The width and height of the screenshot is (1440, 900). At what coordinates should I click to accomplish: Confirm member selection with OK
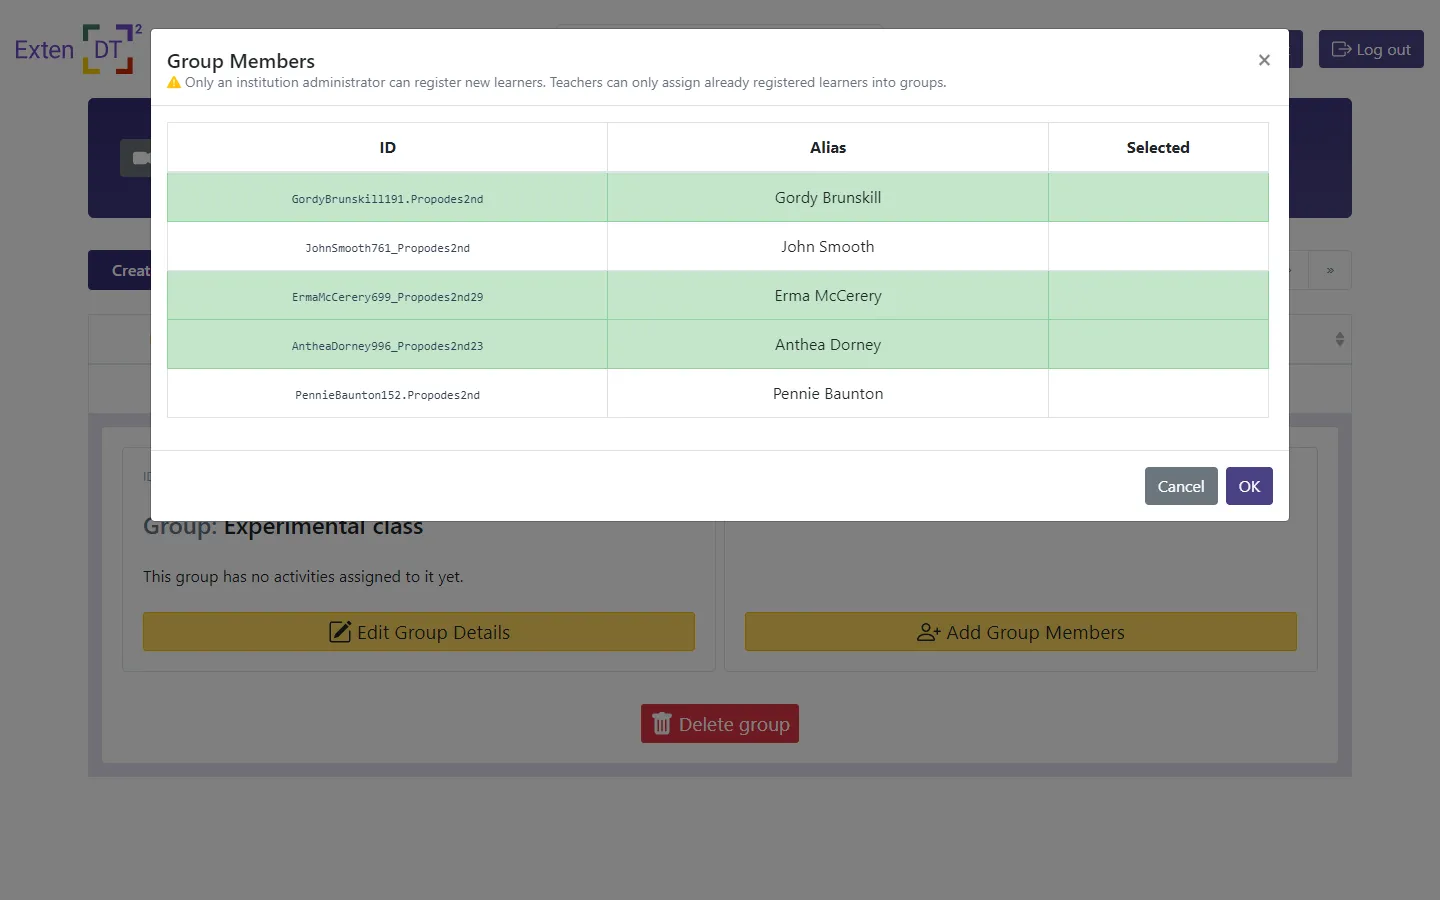tap(1248, 486)
